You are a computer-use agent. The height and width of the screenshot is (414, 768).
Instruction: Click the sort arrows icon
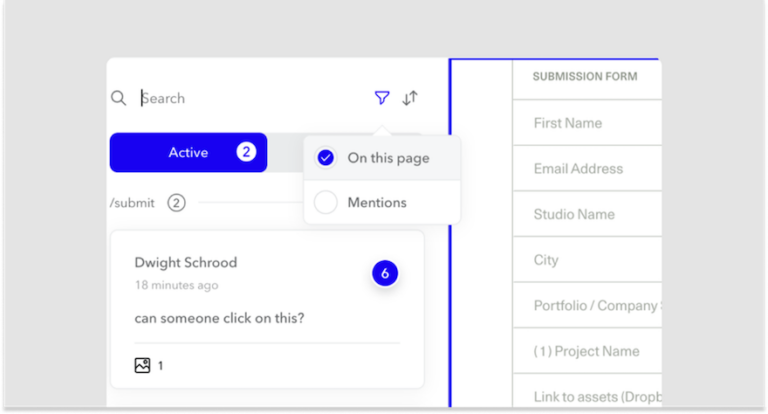(410, 98)
